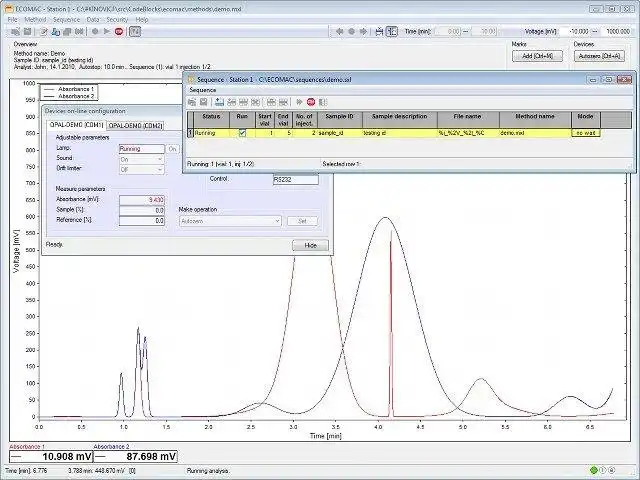
Task: Click the print icon near Time range
Action: (x=379, y=31)
